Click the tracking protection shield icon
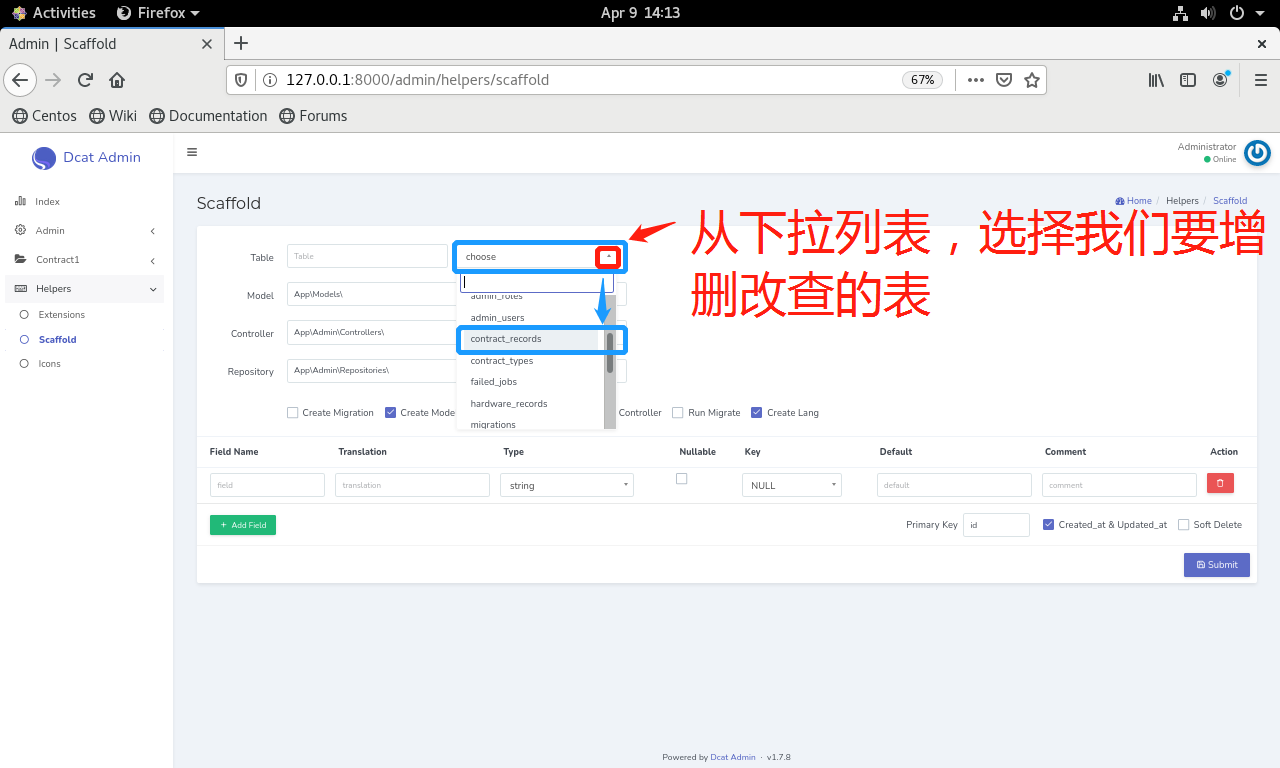Screen dimensions: 1280x768 click(240, 79)
